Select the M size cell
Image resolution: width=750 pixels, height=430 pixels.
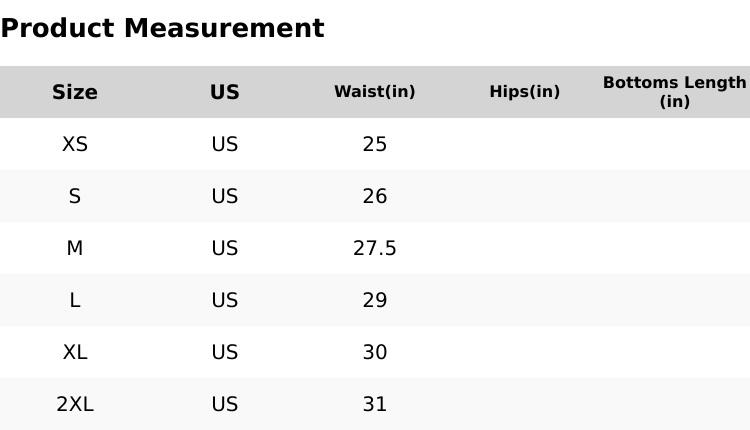click(x=75, y=248)
